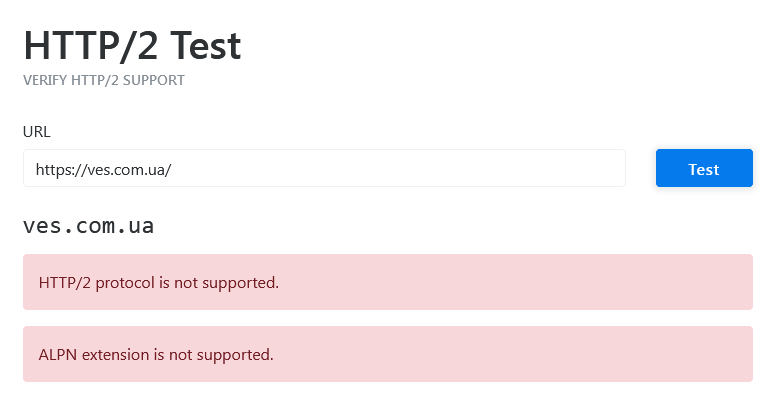The height and width of the screenshot is (409, 778).
Task: Click the second red warning message box
Action: pos(500,354)
